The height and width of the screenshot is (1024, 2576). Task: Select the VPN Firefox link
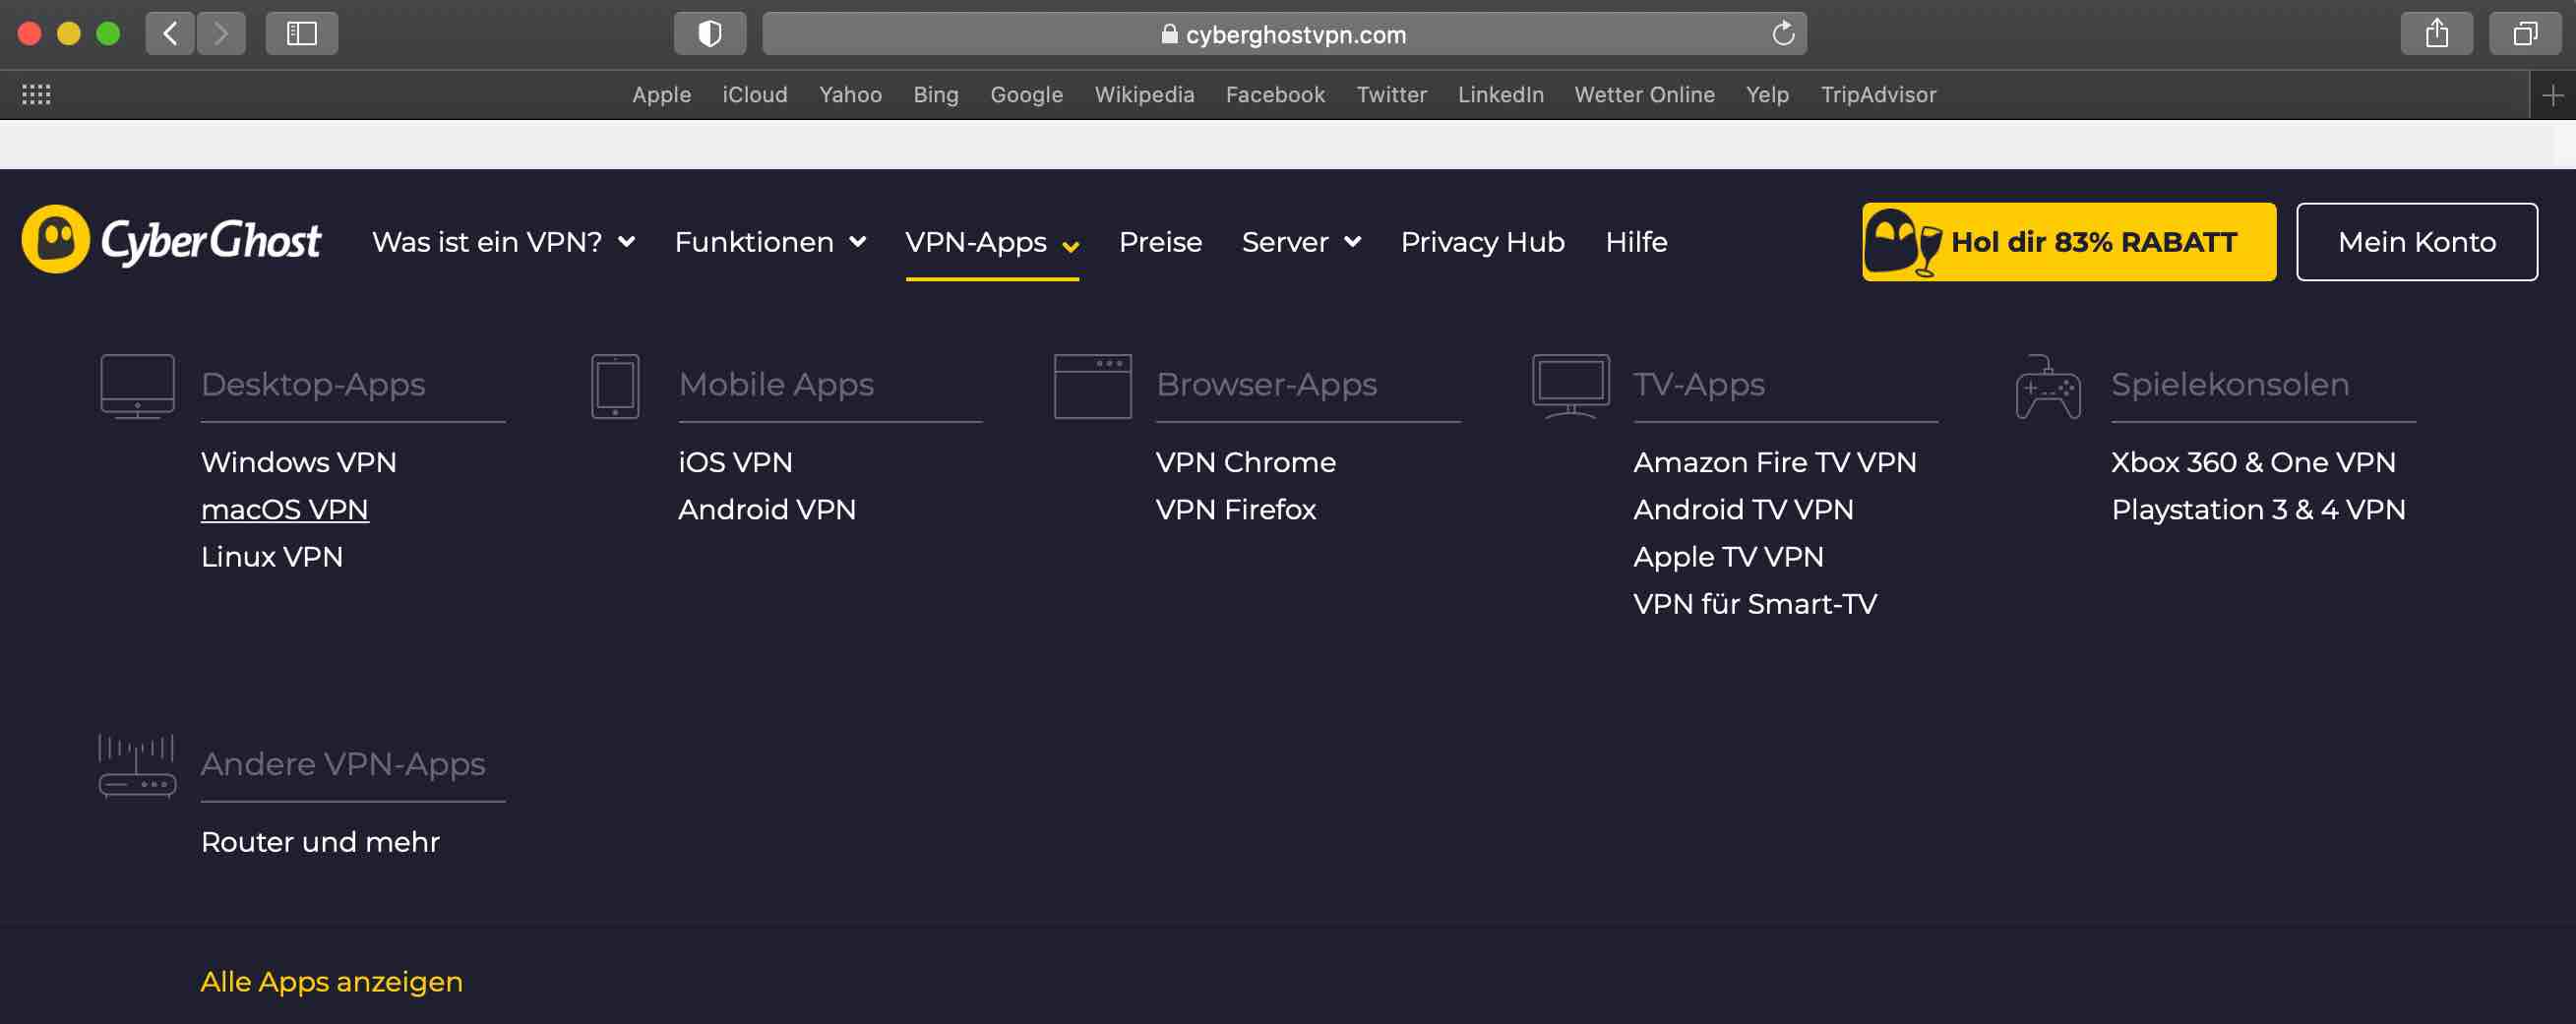click(1236, 509)
